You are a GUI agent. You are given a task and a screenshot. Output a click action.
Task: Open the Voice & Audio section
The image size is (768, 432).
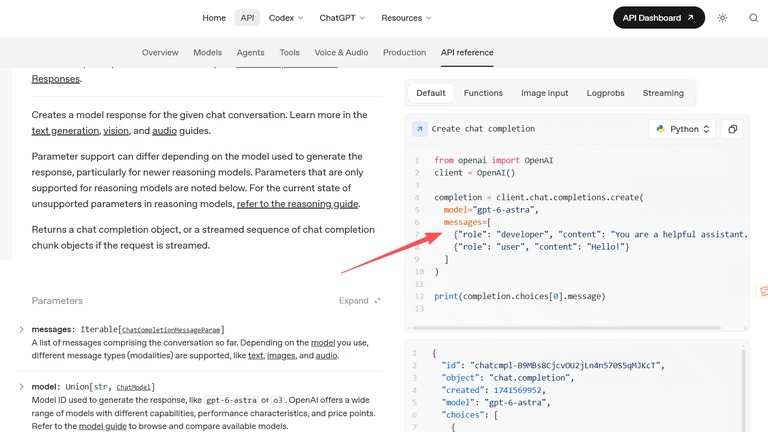click(x=341, y=52)
